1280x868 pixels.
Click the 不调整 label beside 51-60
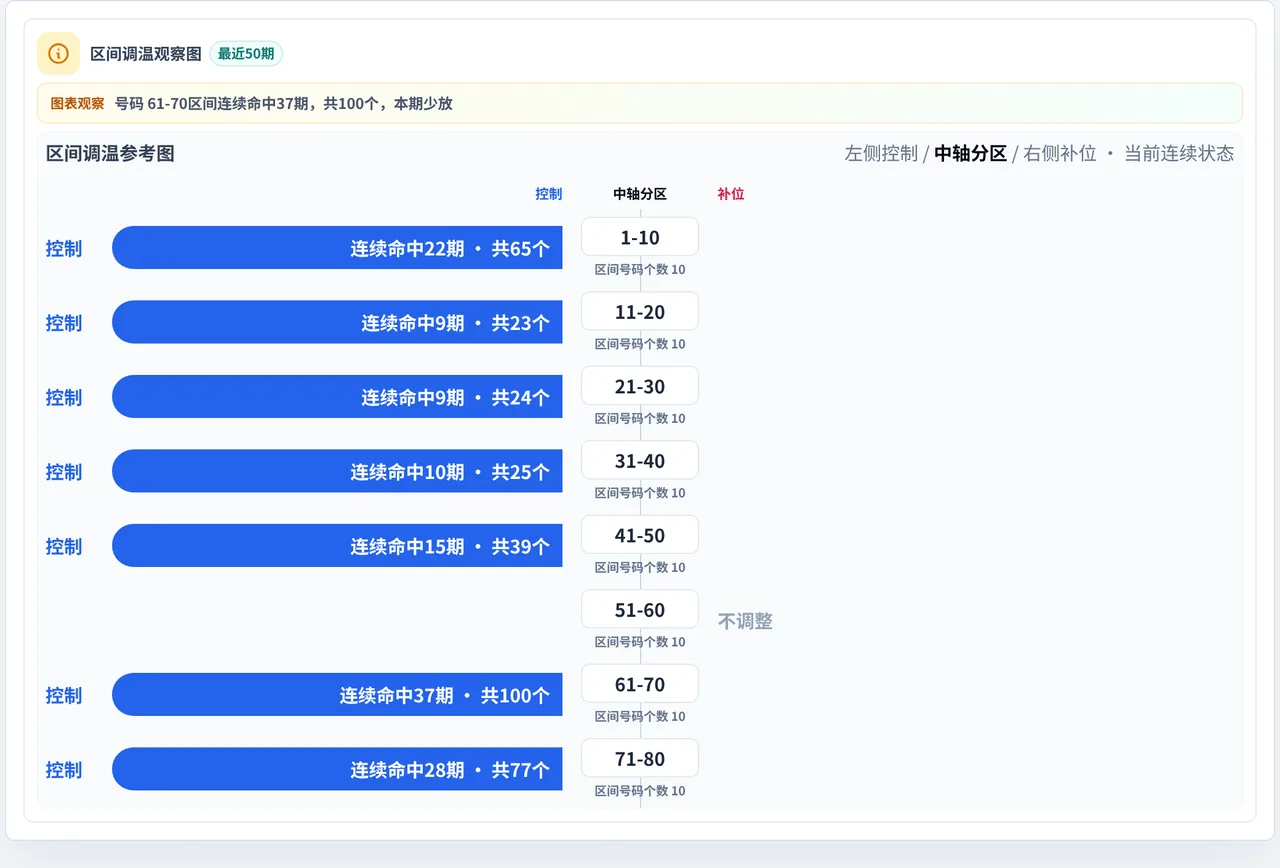745,621
